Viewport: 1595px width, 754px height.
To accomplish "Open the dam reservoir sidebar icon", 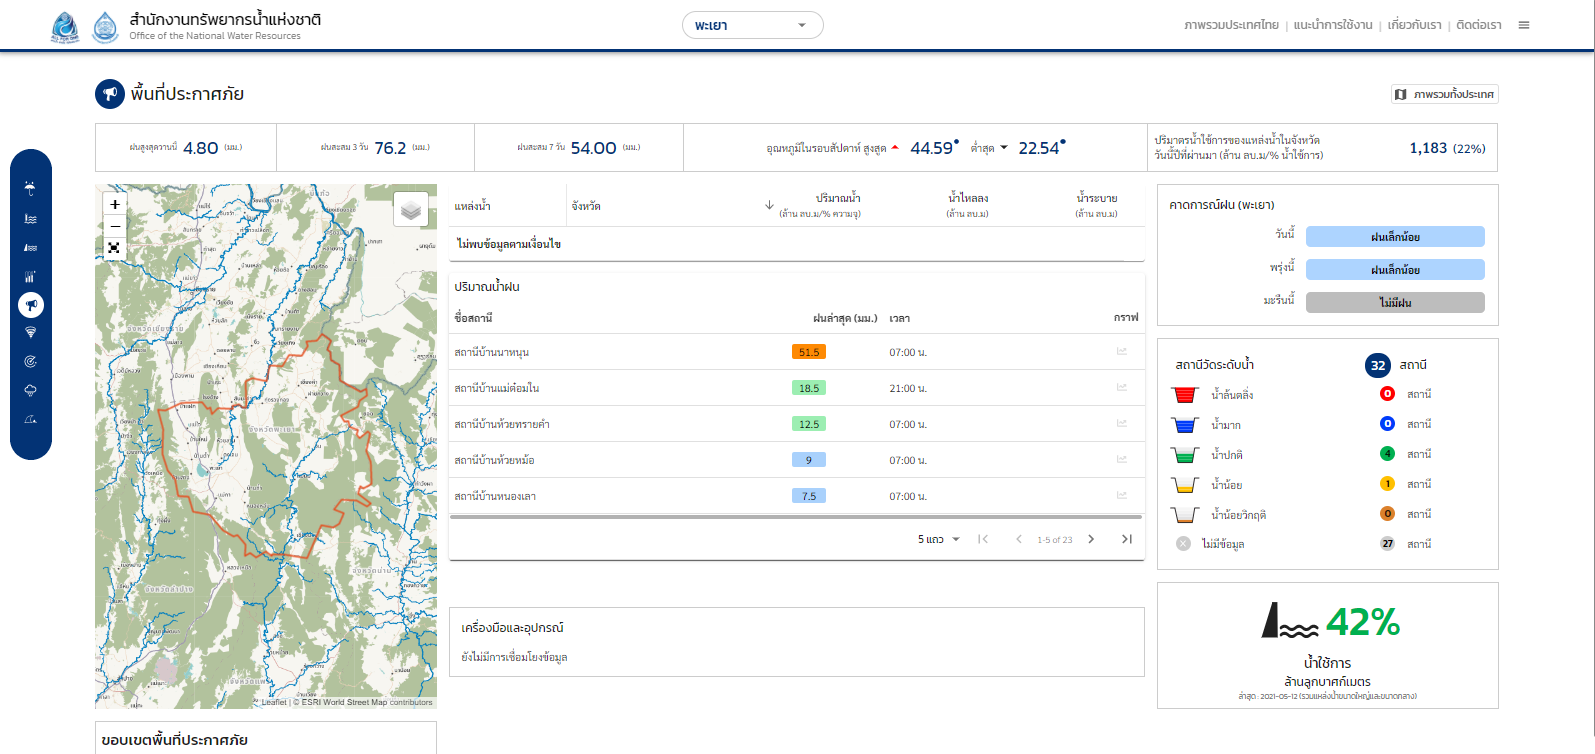I will [30, 247].
